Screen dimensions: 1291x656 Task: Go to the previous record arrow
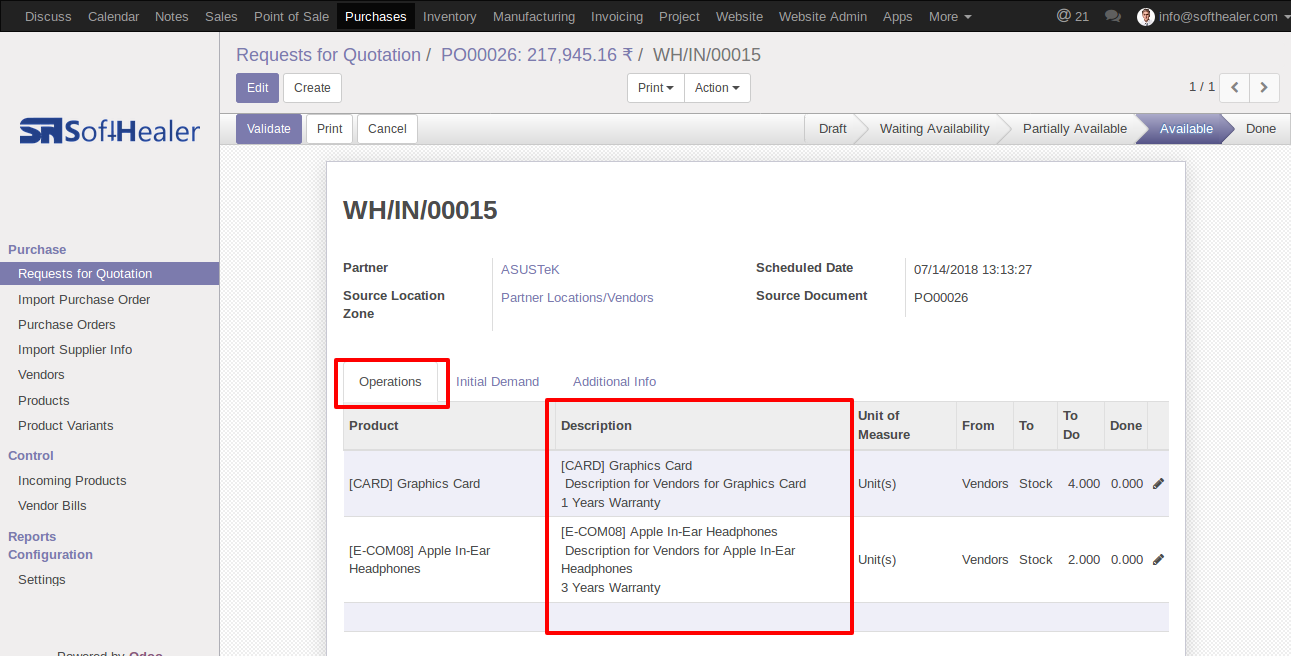click(1235, 88)
